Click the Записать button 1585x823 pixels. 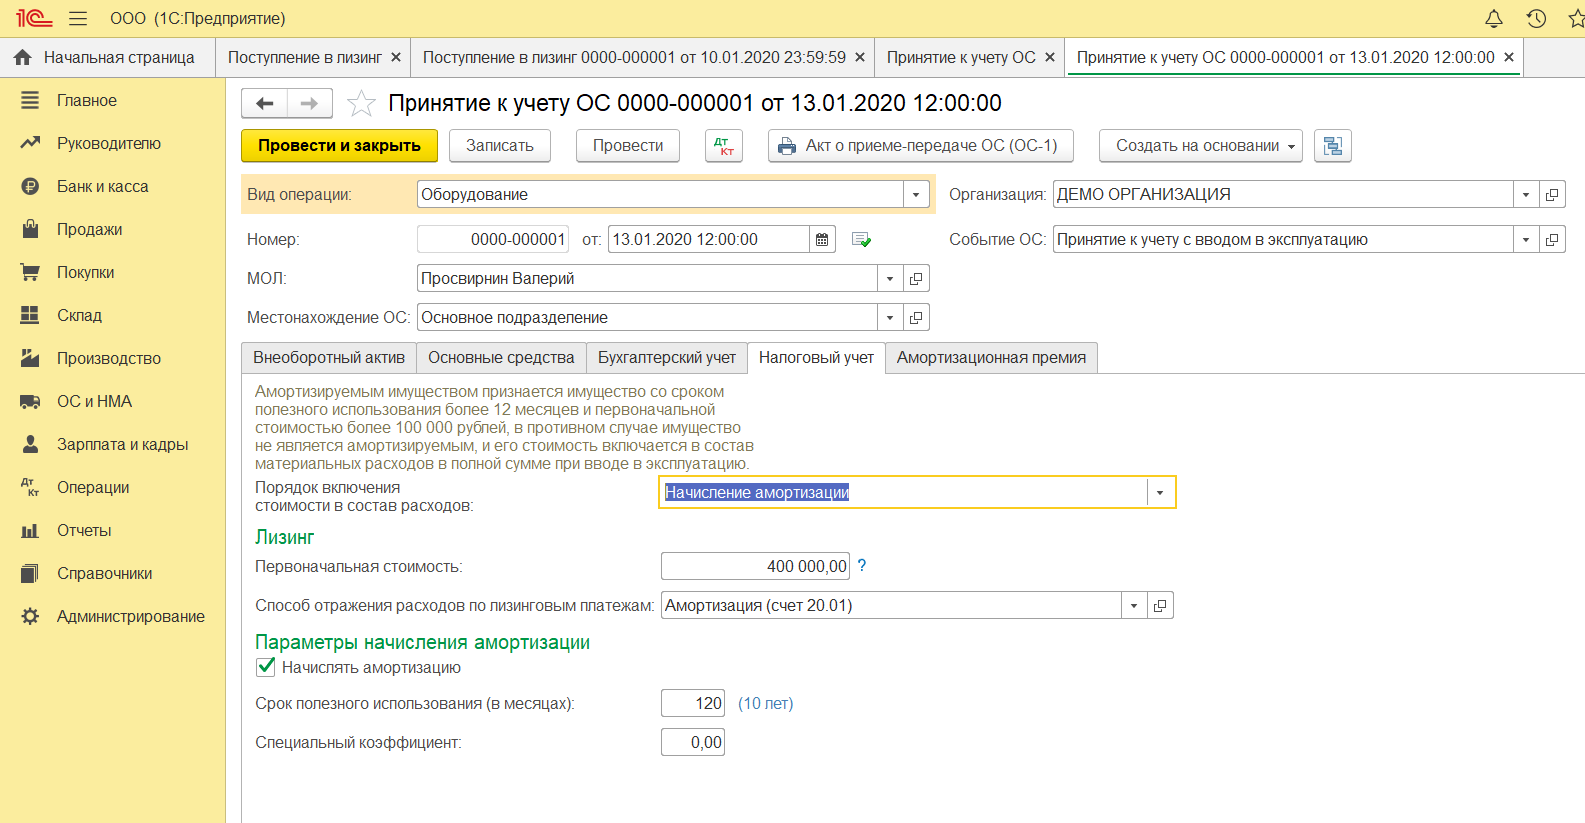(499, 146)
